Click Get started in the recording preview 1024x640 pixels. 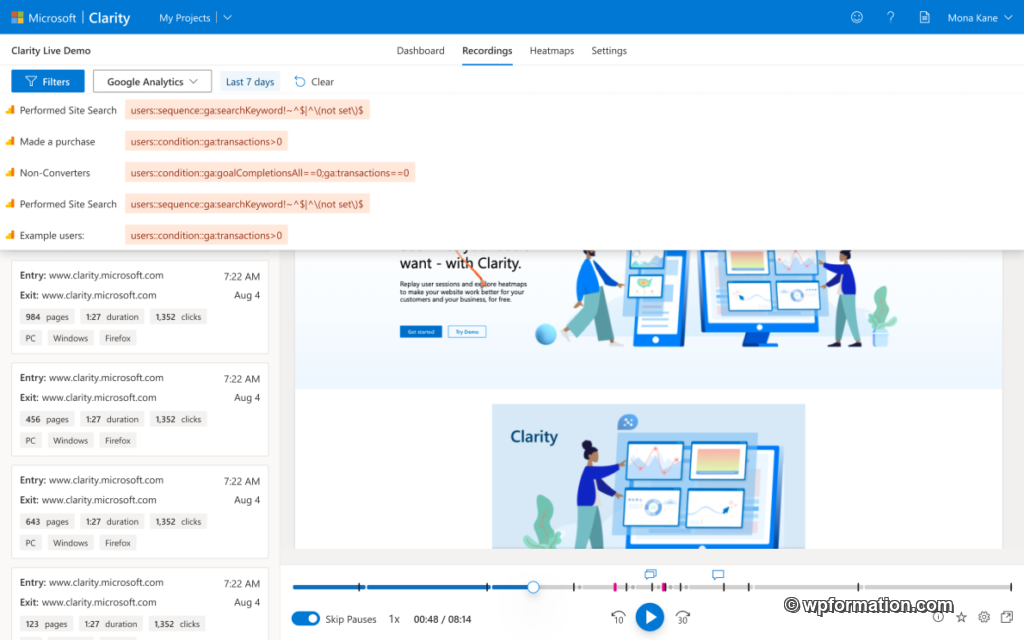421,332
